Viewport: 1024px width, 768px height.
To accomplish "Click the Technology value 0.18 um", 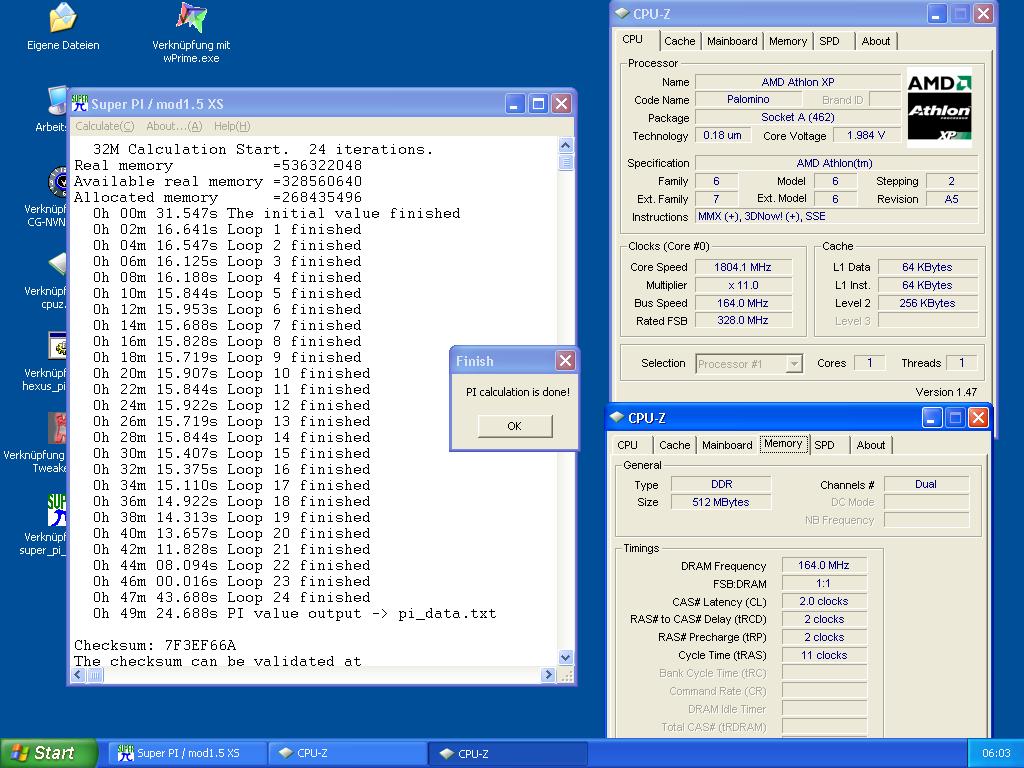I will pyautogui.click(x=722, y=135).
